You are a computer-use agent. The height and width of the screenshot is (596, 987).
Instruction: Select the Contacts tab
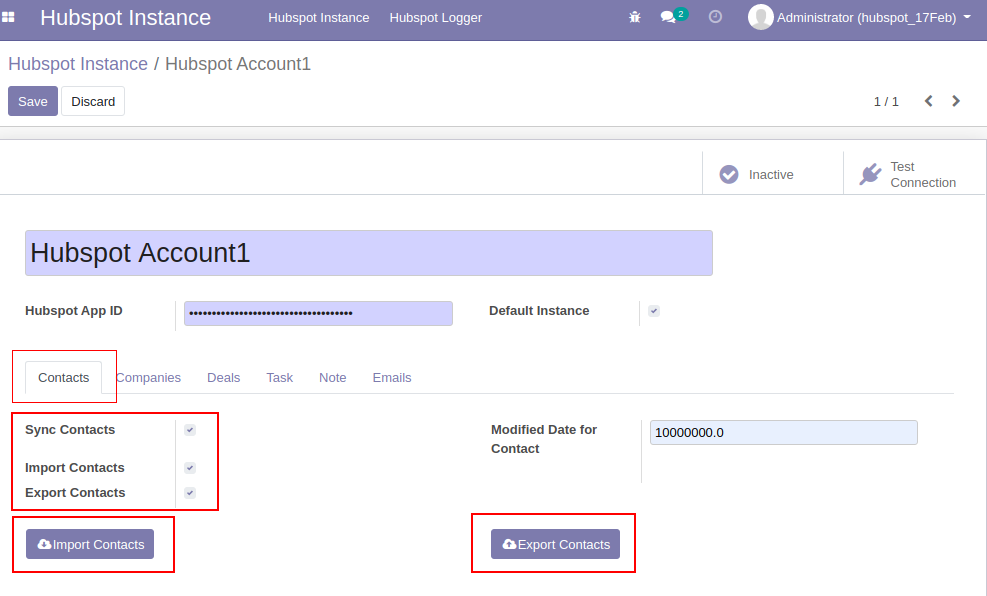point(64,378)
